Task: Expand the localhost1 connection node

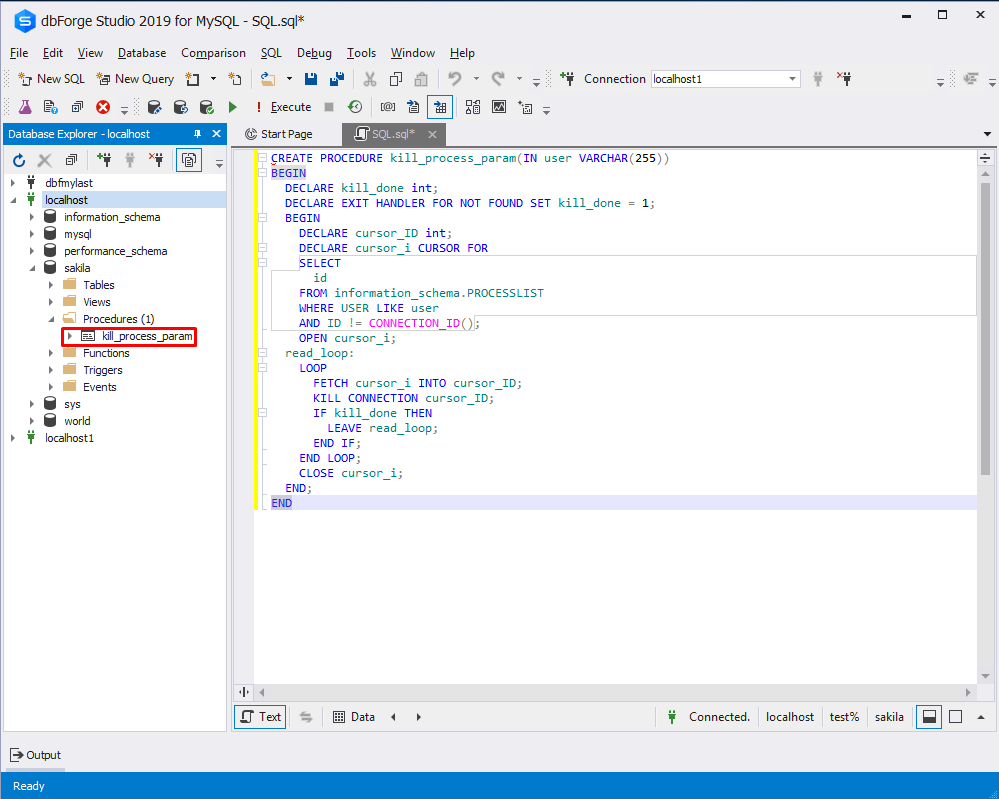Action: [x=13, y=438]
